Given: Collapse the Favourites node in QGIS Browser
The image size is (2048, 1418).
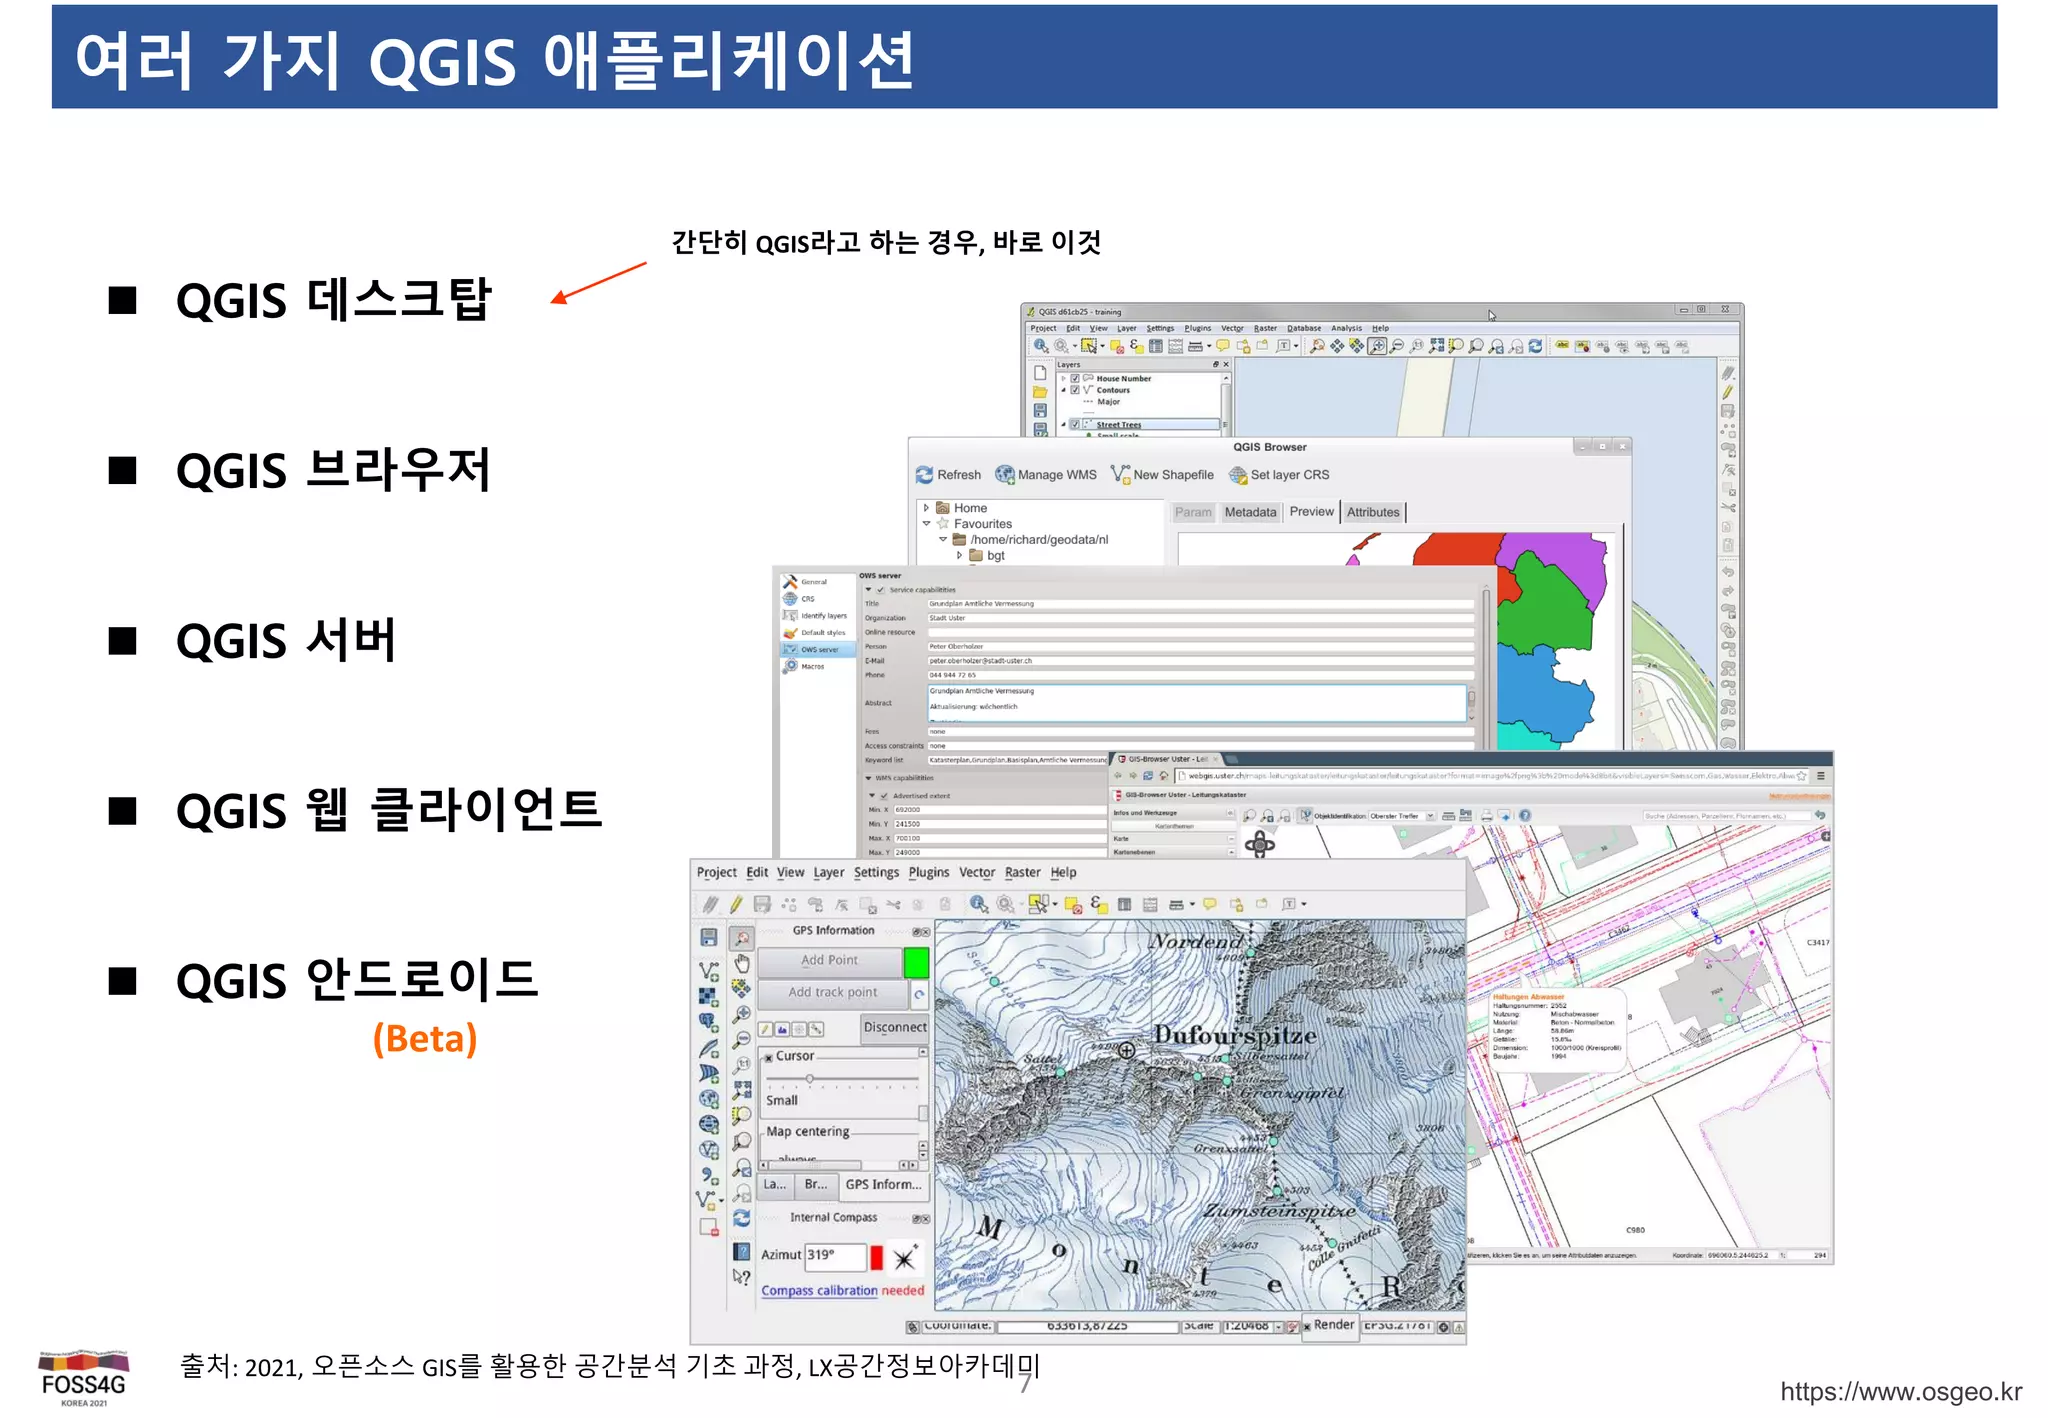Looking at the screenshot, I should coord(926,524).
